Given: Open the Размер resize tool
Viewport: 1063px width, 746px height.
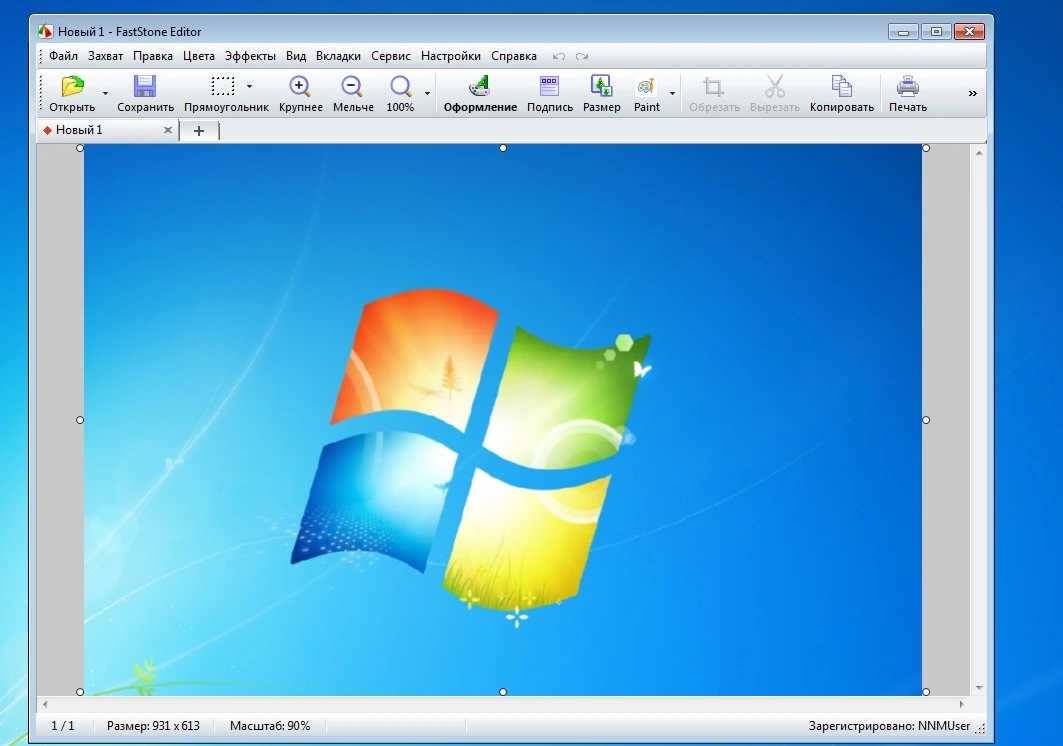Looking at the screenshot, I should click(x=601, y=87).
